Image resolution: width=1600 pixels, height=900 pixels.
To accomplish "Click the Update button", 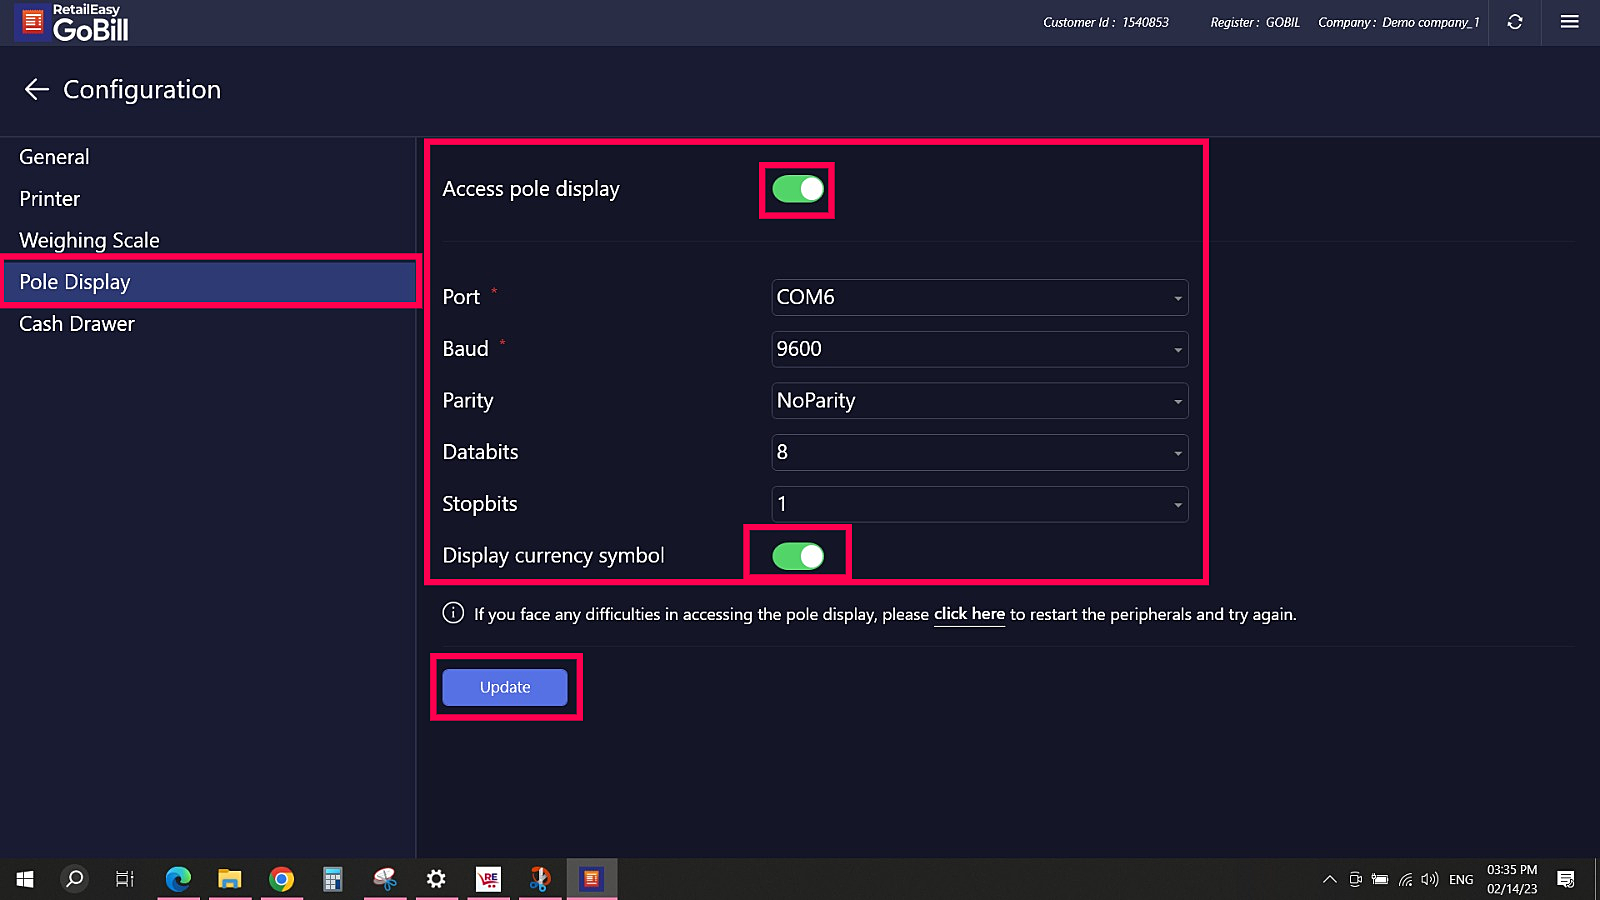I will point(505,687).
